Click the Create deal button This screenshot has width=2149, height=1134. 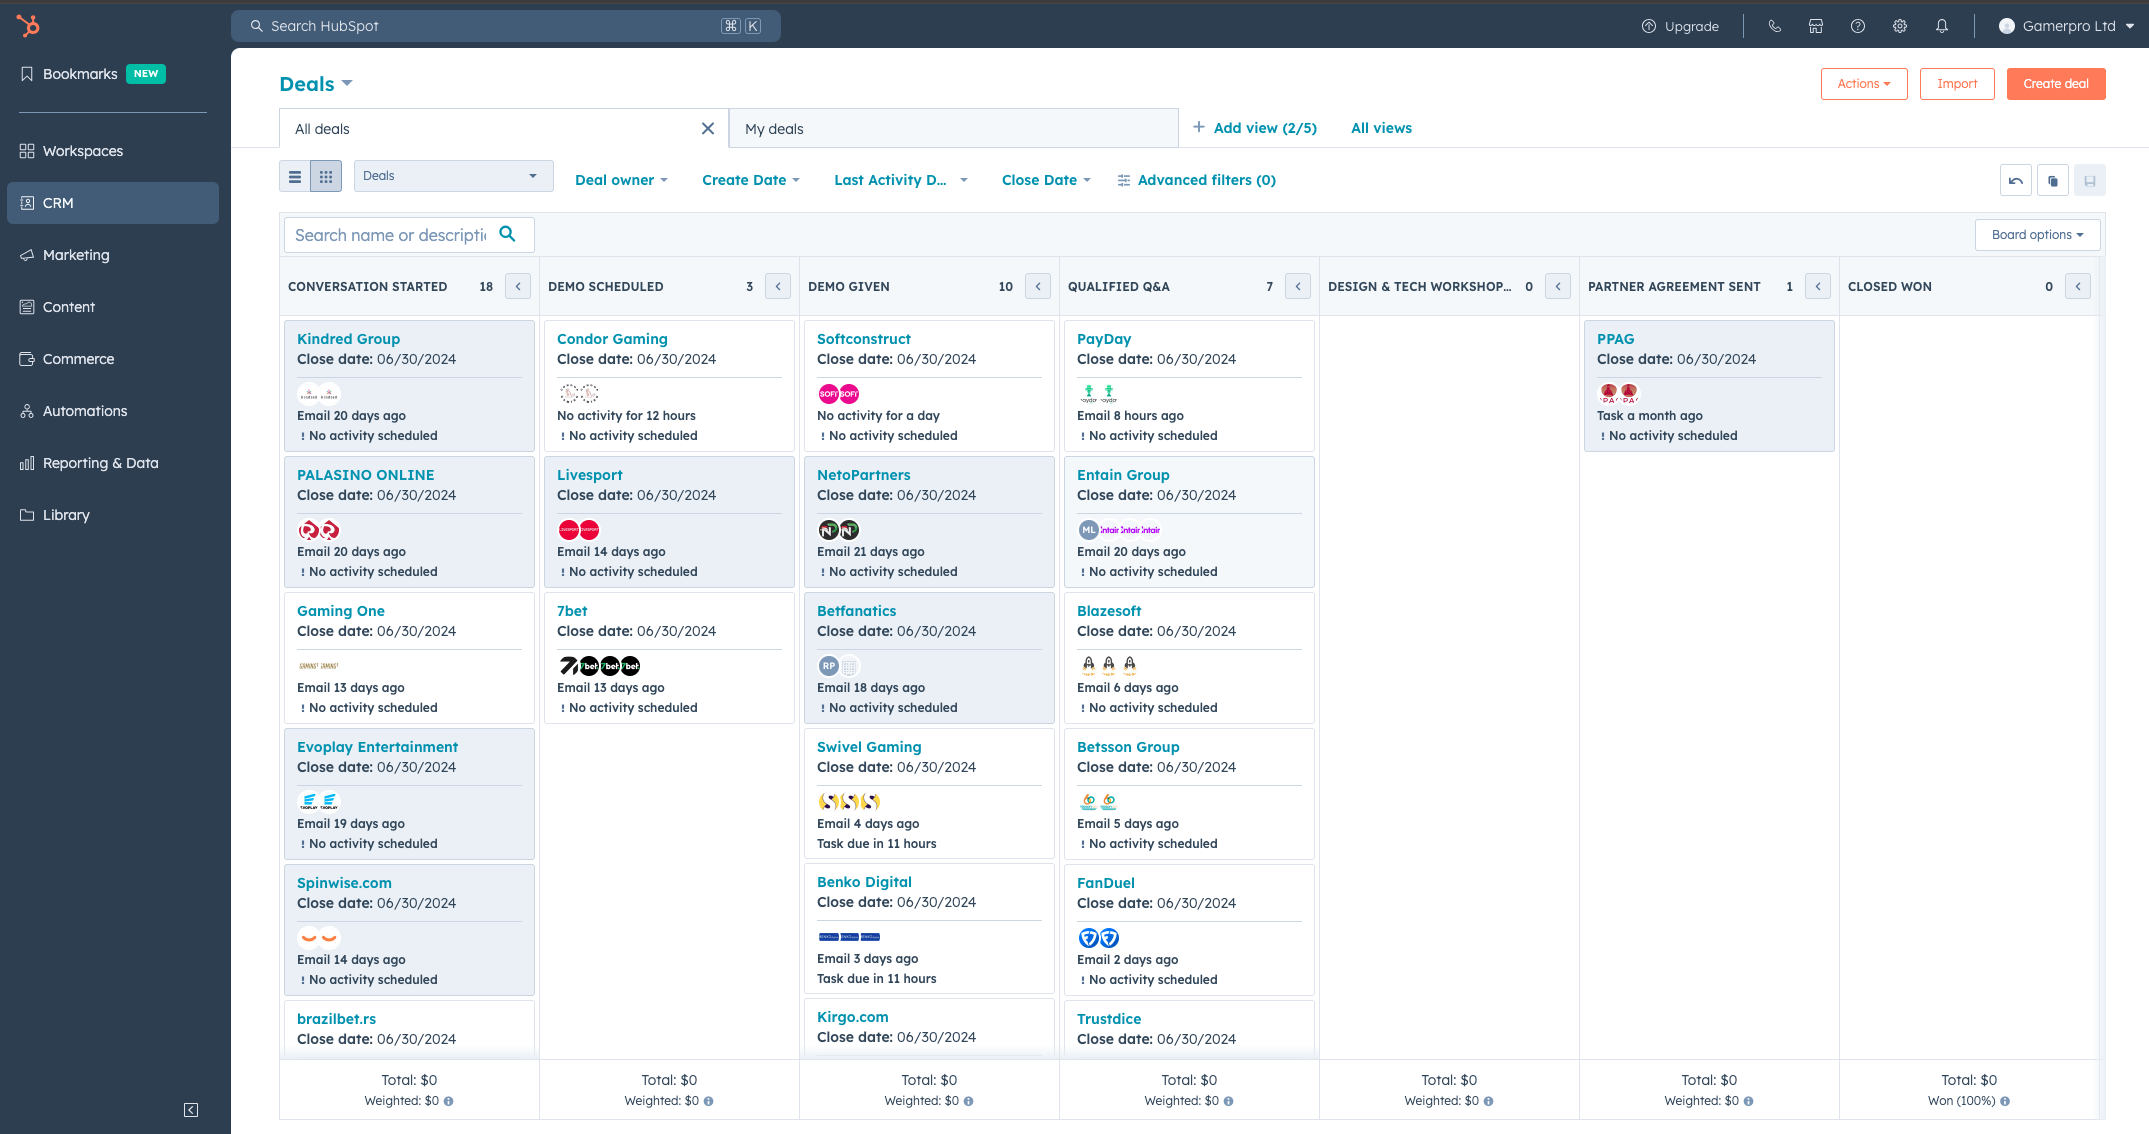coord(2056,83)
